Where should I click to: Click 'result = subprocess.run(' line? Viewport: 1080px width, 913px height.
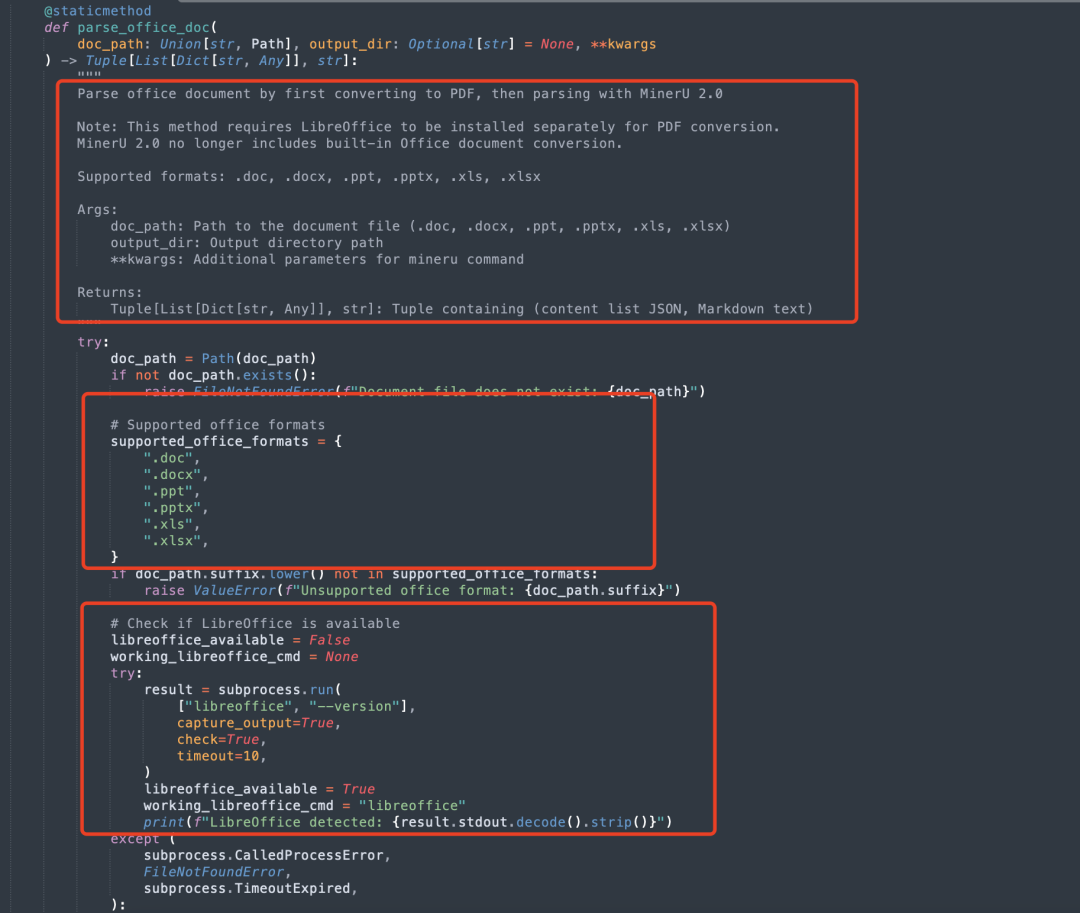(x=242, y=689)
